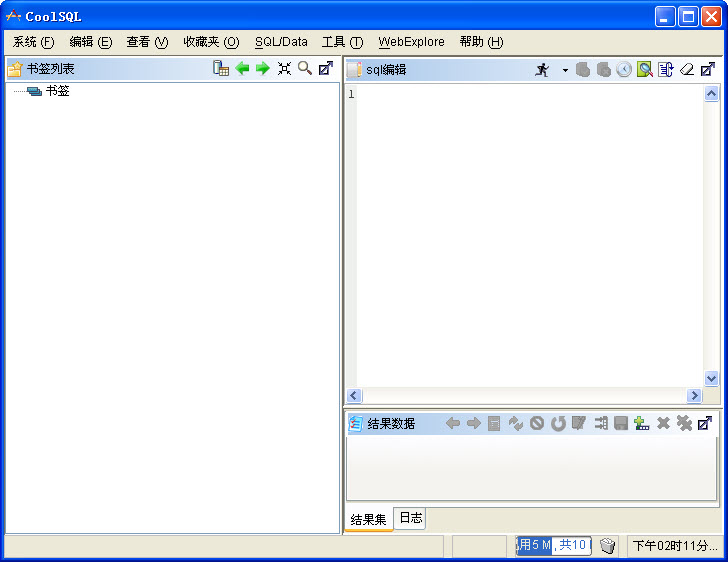
Task: Maximize the 结果数据 panel with its arrow icon
Action: 705,423
